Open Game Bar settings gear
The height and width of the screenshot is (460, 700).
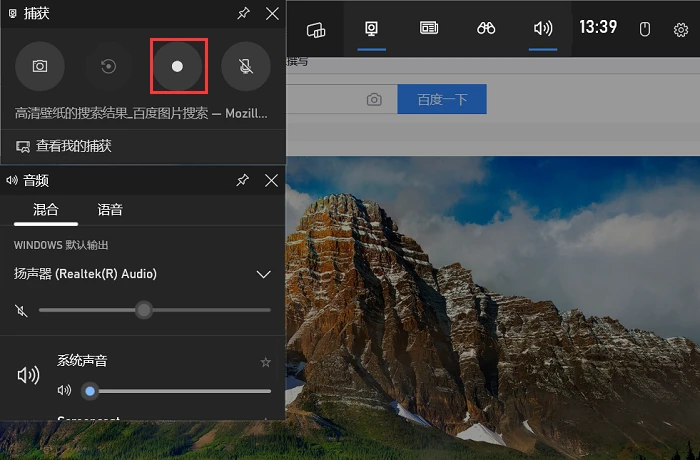[x=680, y=30]
